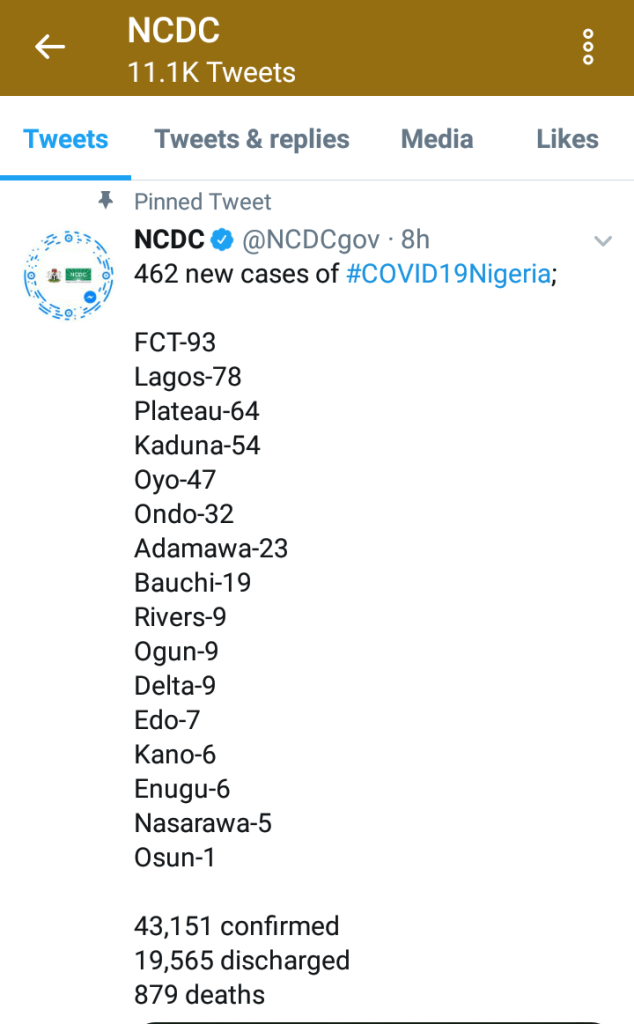This screenshot has width=634, height=1024.
Task: Tap the @NCDCgov handle
Action: [x=311, y=240]
